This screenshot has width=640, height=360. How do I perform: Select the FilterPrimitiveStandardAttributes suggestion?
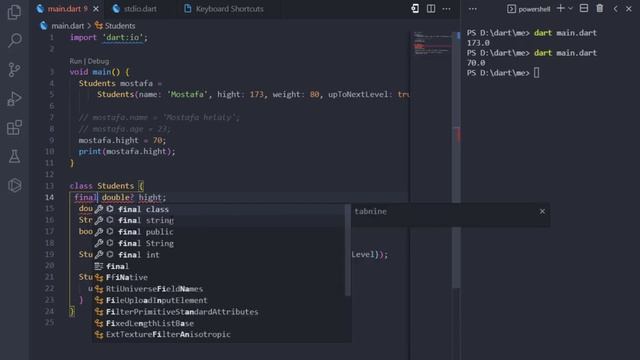click(219, 312)
